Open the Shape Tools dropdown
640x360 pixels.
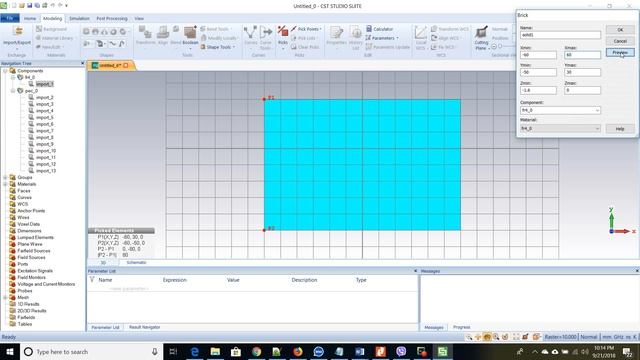(x=218, y=47)
